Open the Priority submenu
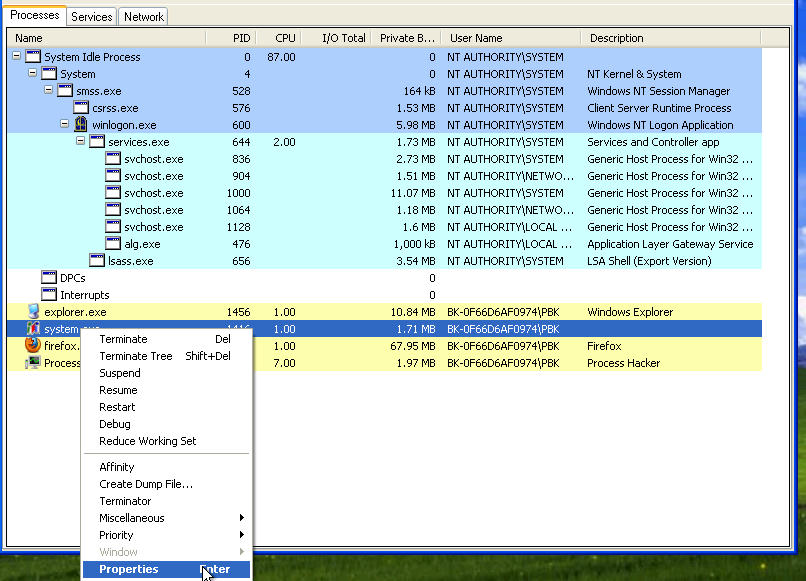Viewport: 806px width, 581px height. pyautogui.click(x=166, y=535)
